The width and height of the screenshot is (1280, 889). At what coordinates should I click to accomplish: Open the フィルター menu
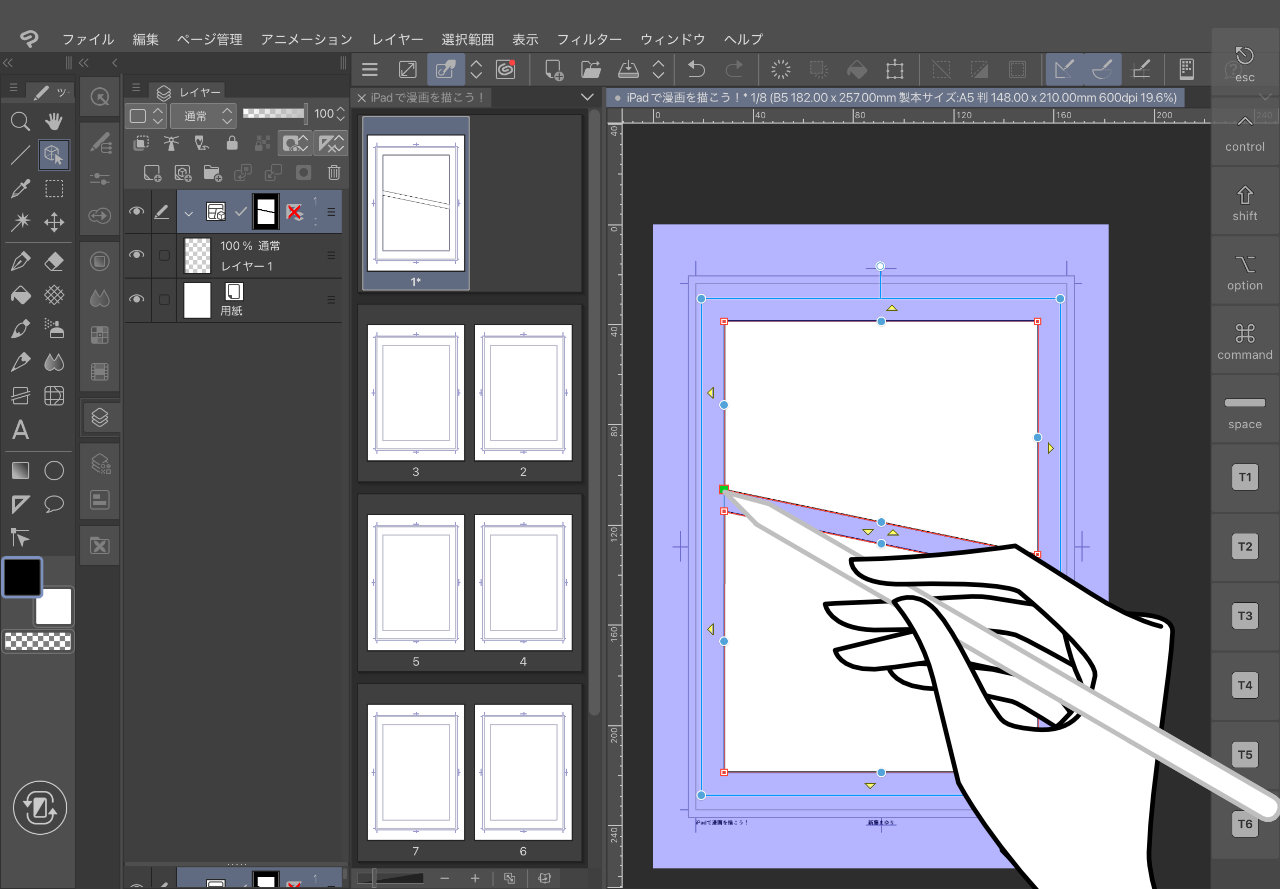[x=589, y=39]
